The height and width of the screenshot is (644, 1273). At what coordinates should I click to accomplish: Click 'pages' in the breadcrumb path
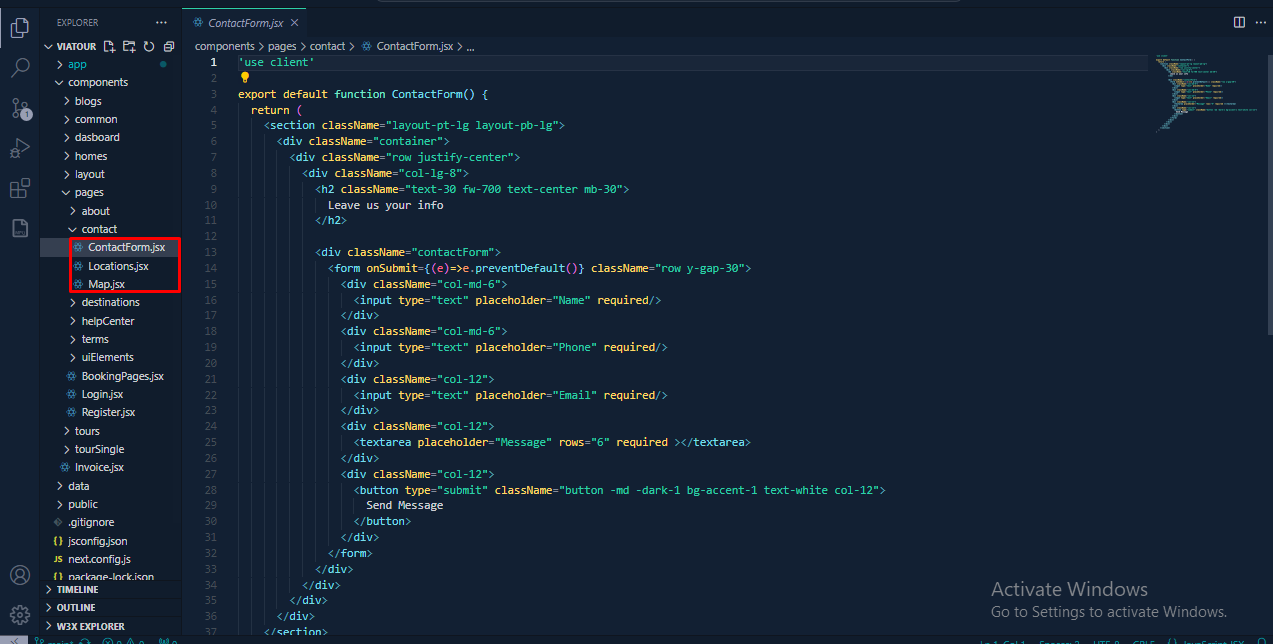pyautogui.click(x=283, y=46)
